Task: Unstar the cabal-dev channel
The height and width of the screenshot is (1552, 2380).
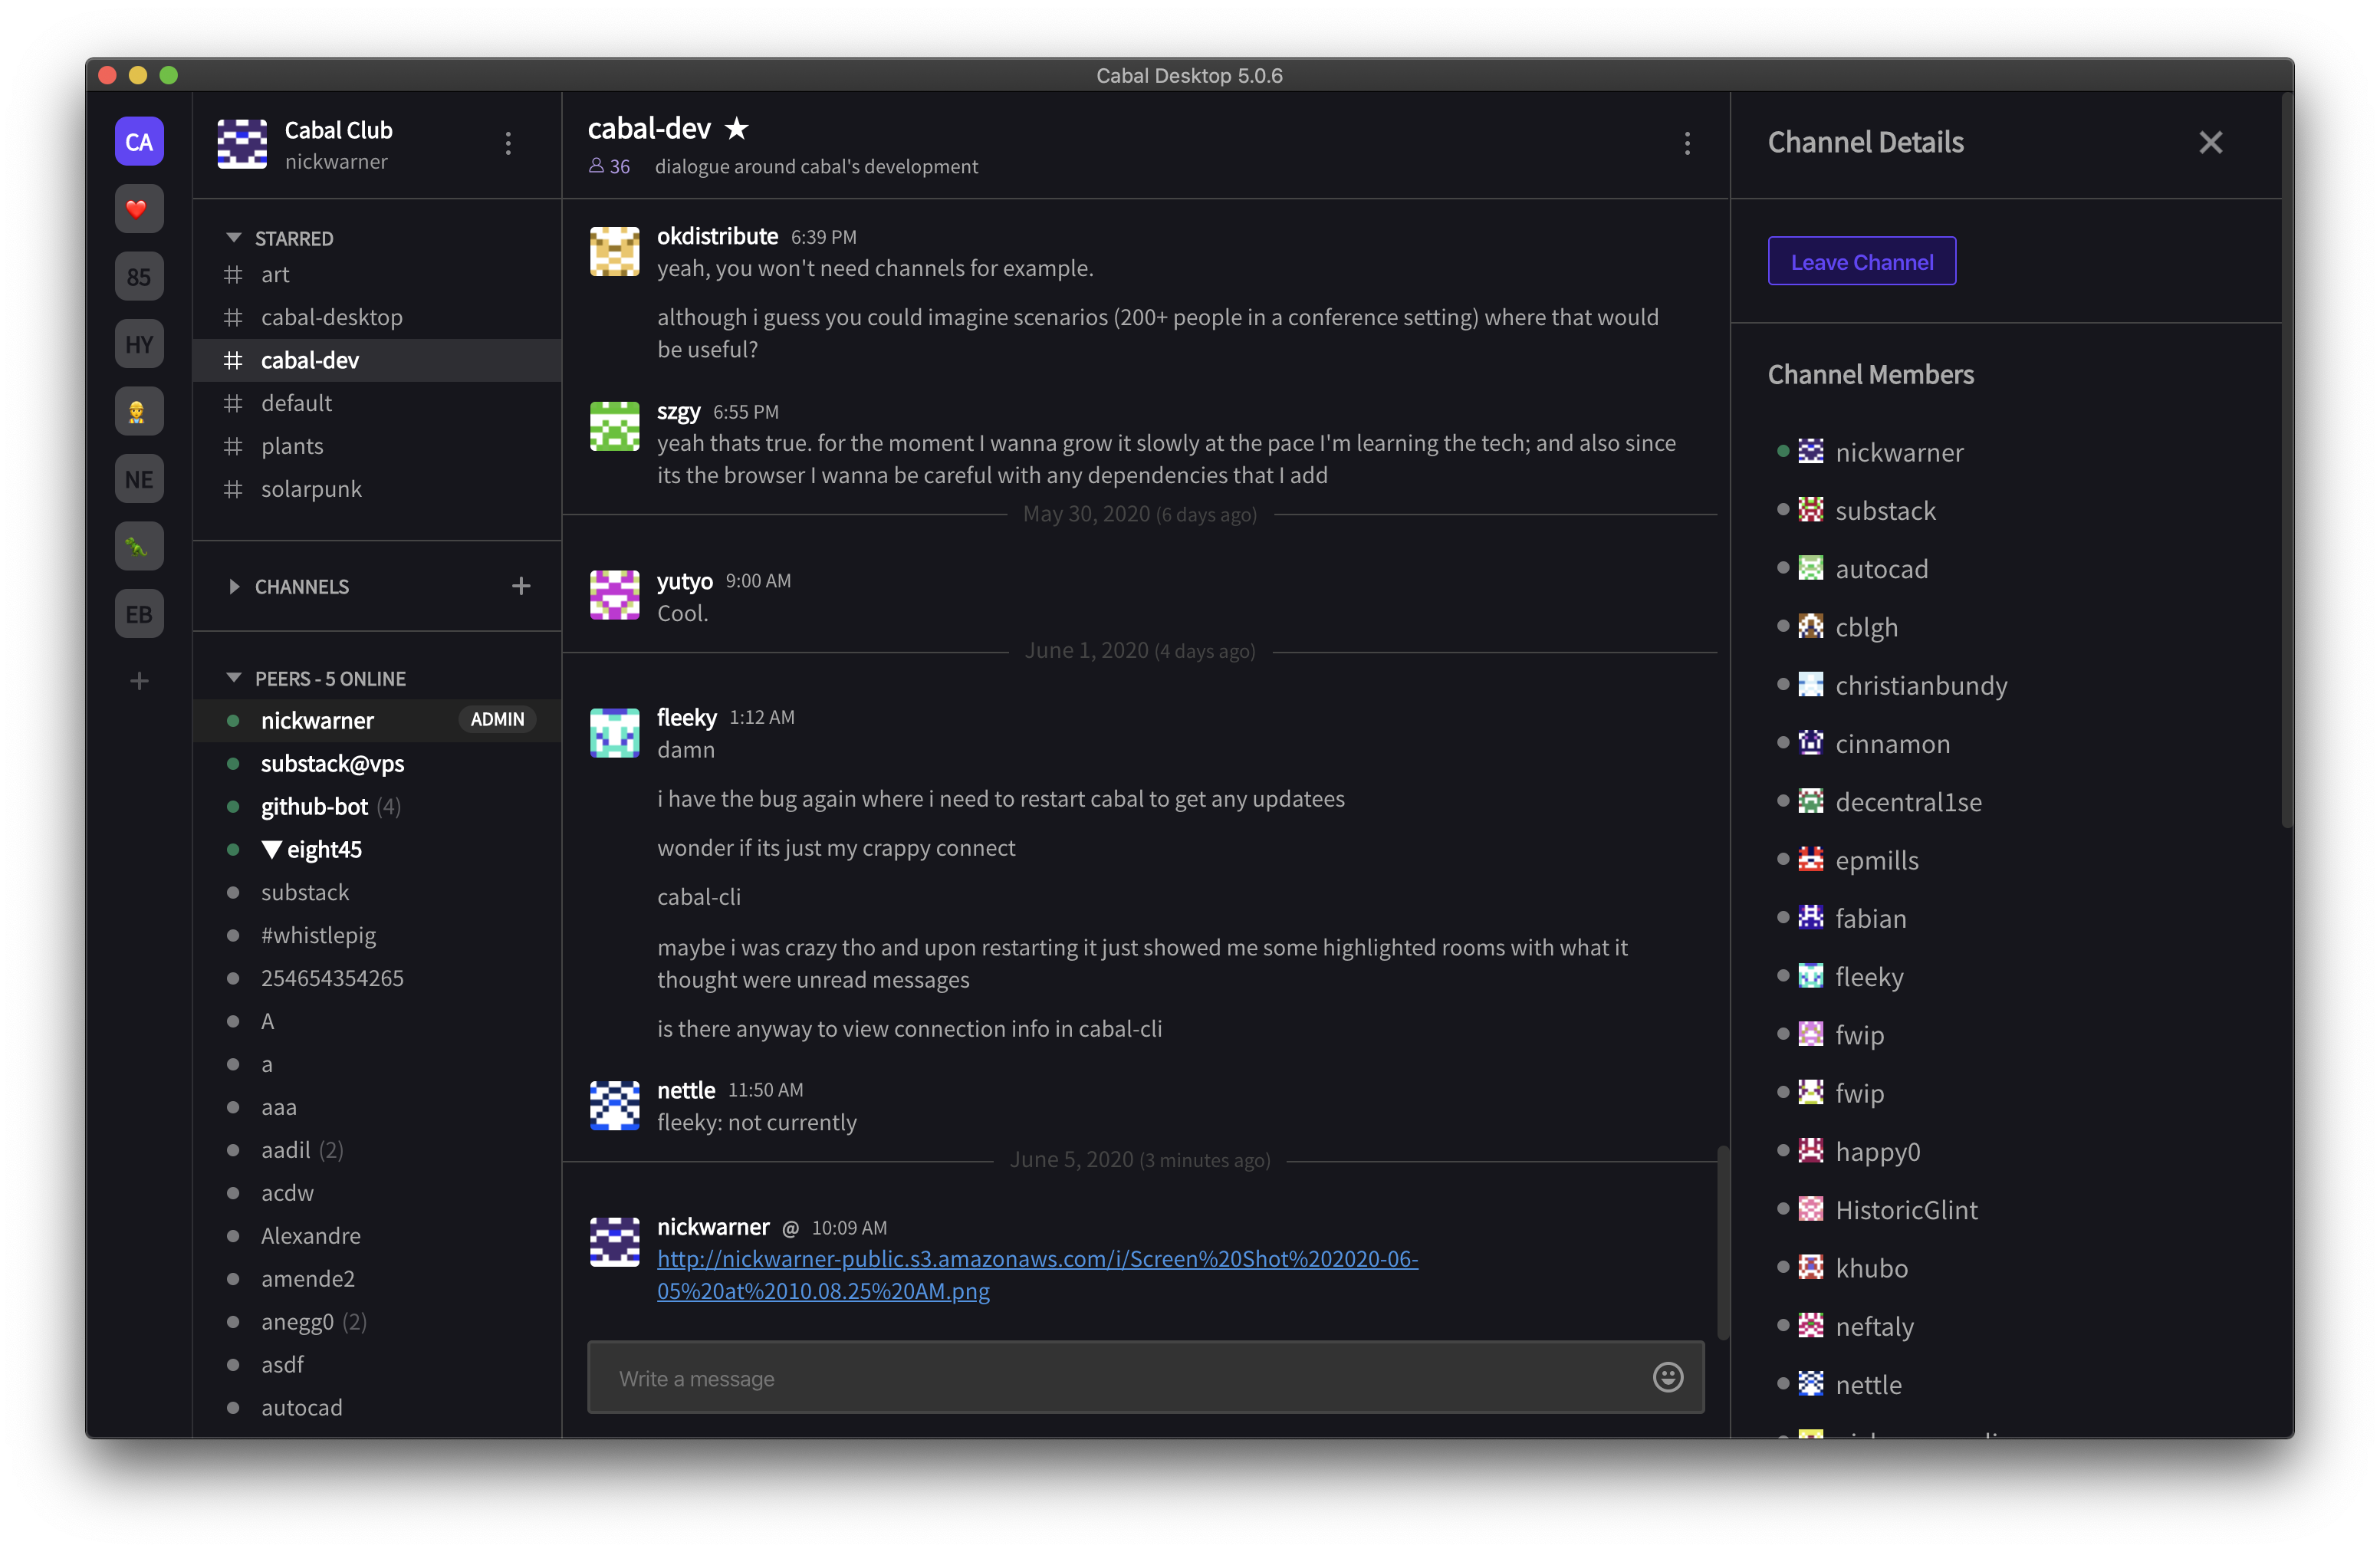Action: tap(737, 128)
